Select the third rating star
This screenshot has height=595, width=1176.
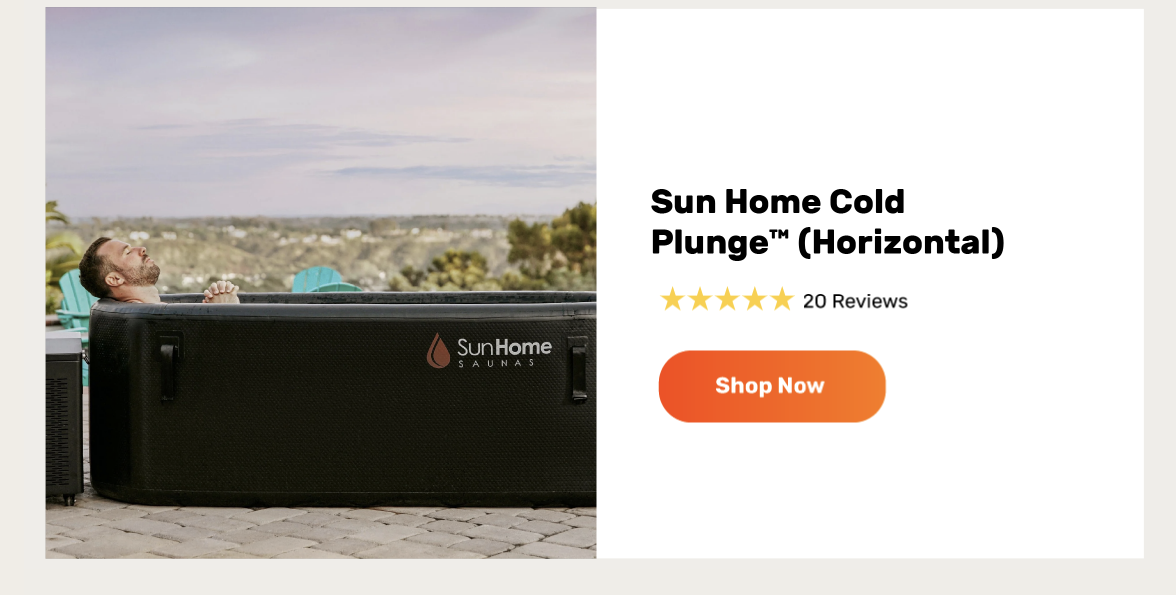727,299
